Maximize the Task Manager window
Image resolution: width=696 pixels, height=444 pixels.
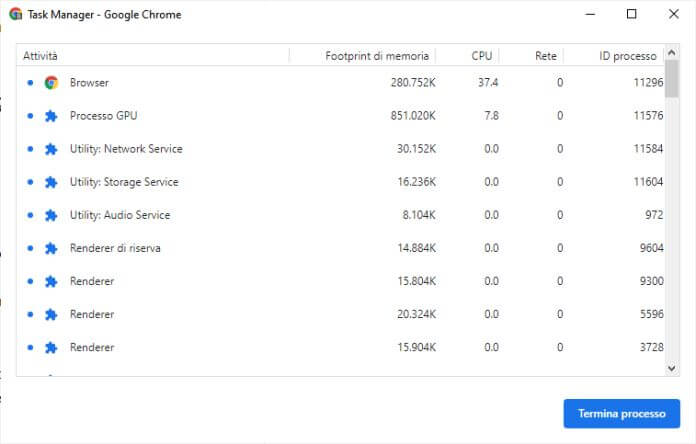(x=631, y=14)
